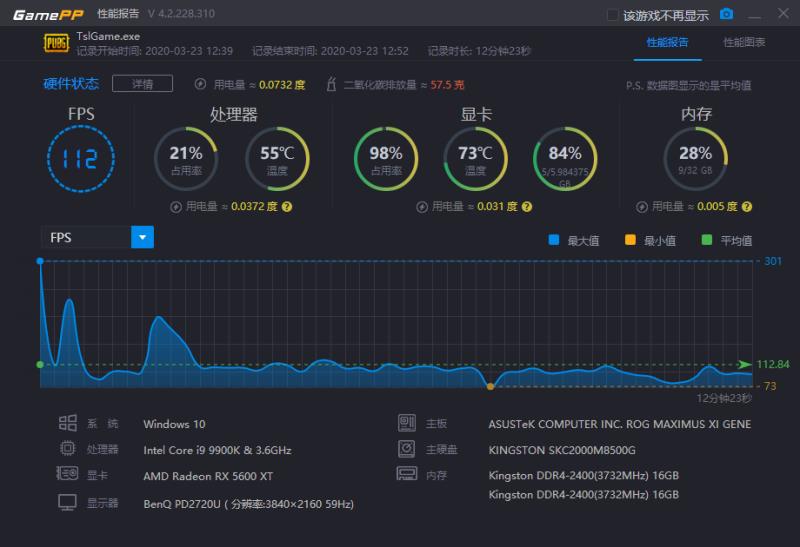Click the GPU usage 98% gauge
The image size is (800, 547).
(386, 159)
